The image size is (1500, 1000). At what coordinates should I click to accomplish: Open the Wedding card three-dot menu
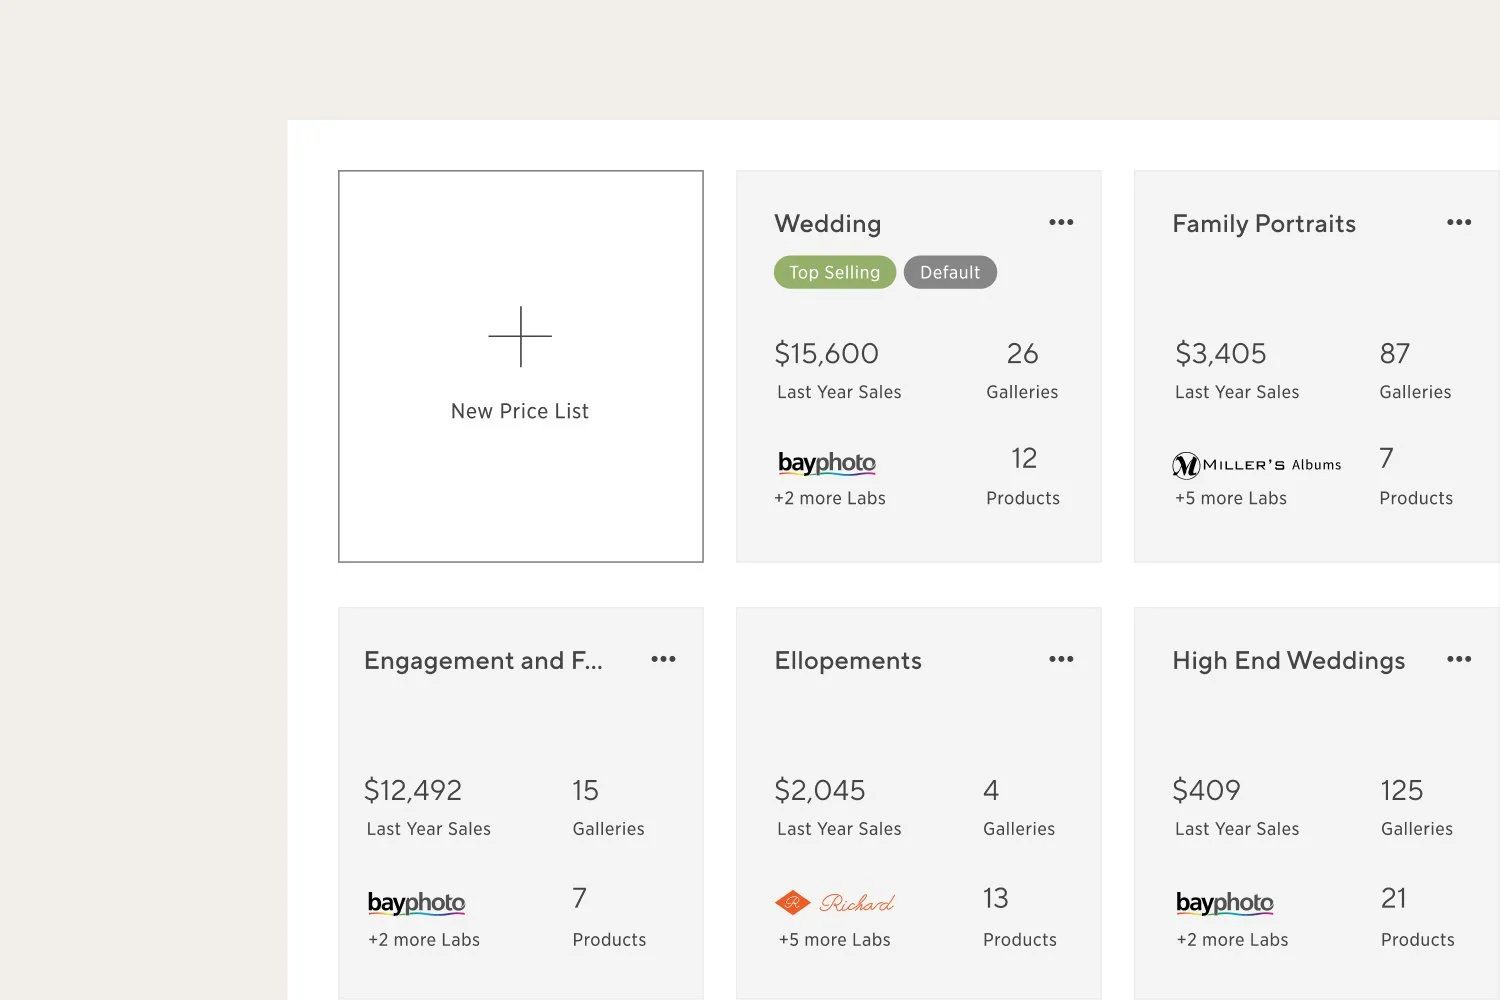point(1061,222)
